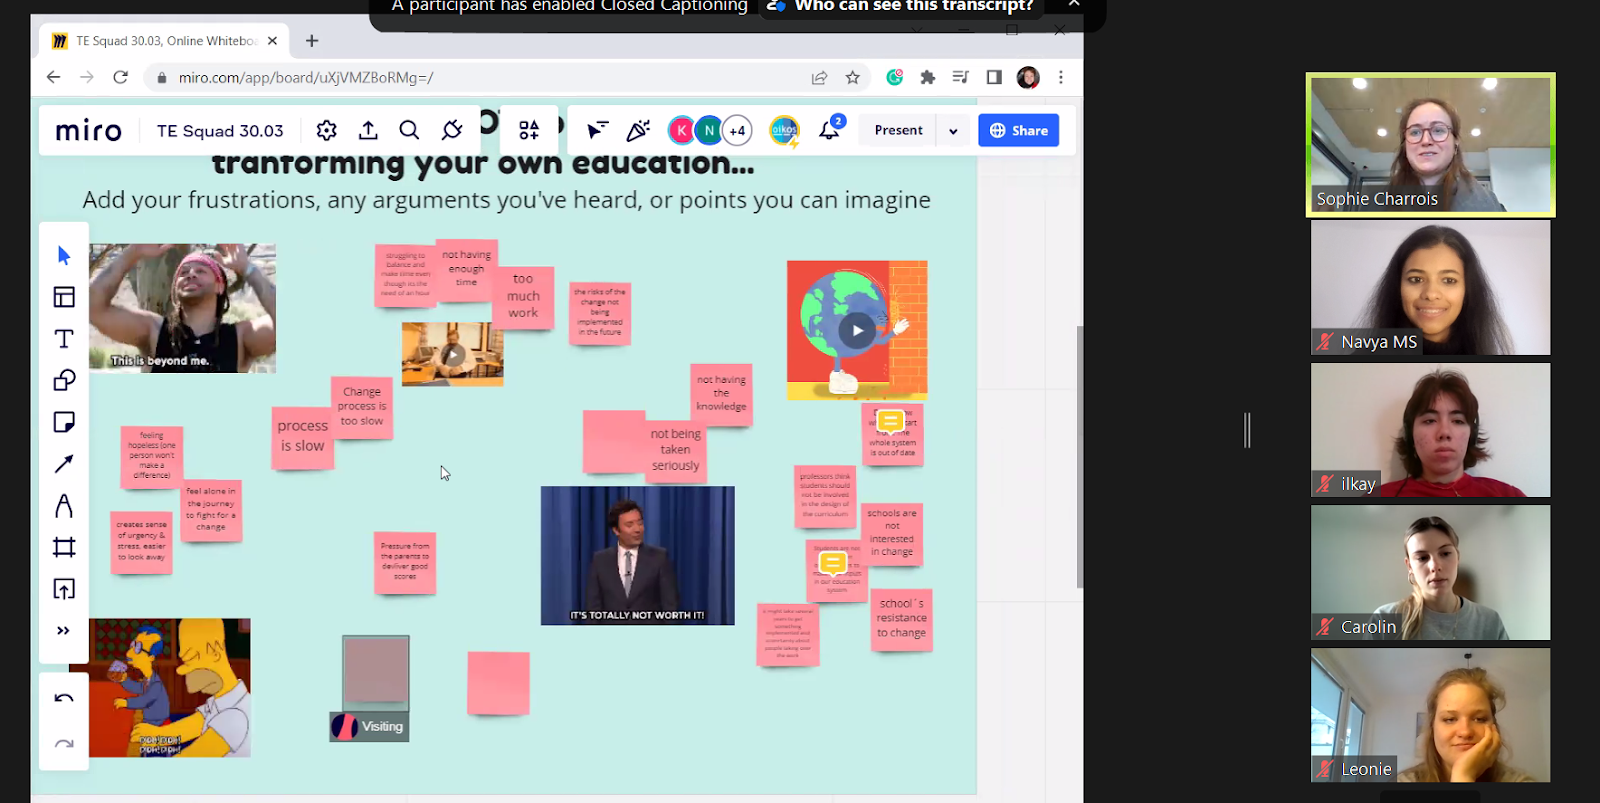Viewport: 1600px width, 803px height.
Task: Toggle the browser side panel
Action: pos(994,77)
